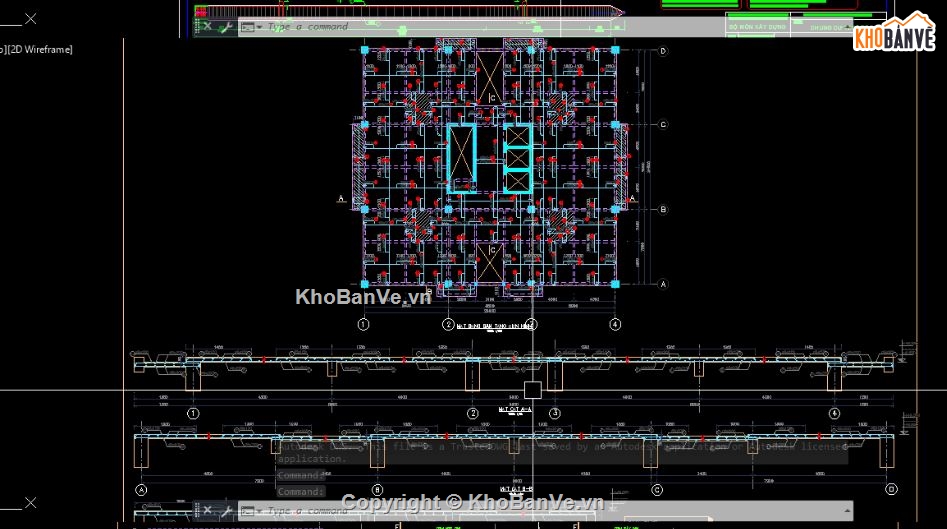Open Customize wrench on bottom command line
Image resolution: width=947 pixels, height=529 pixels.
tap(225, 511)
